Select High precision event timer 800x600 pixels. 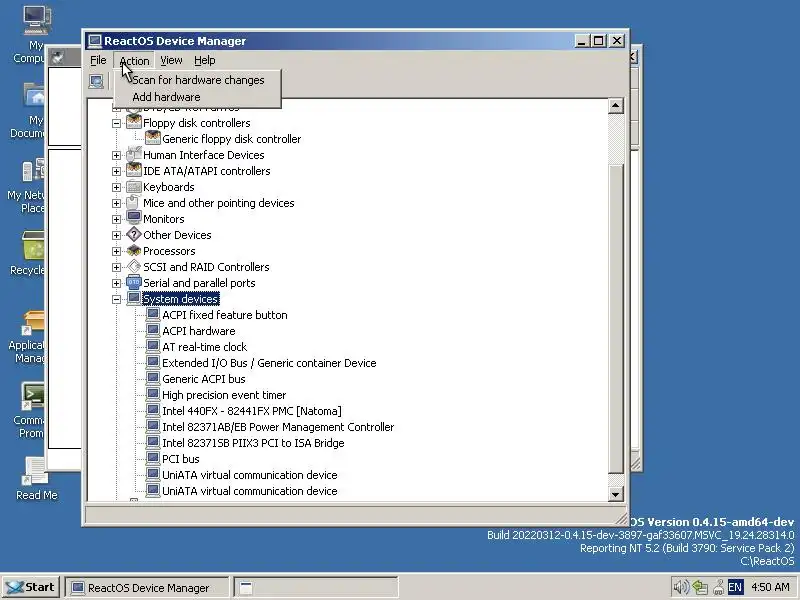(224, 395)
